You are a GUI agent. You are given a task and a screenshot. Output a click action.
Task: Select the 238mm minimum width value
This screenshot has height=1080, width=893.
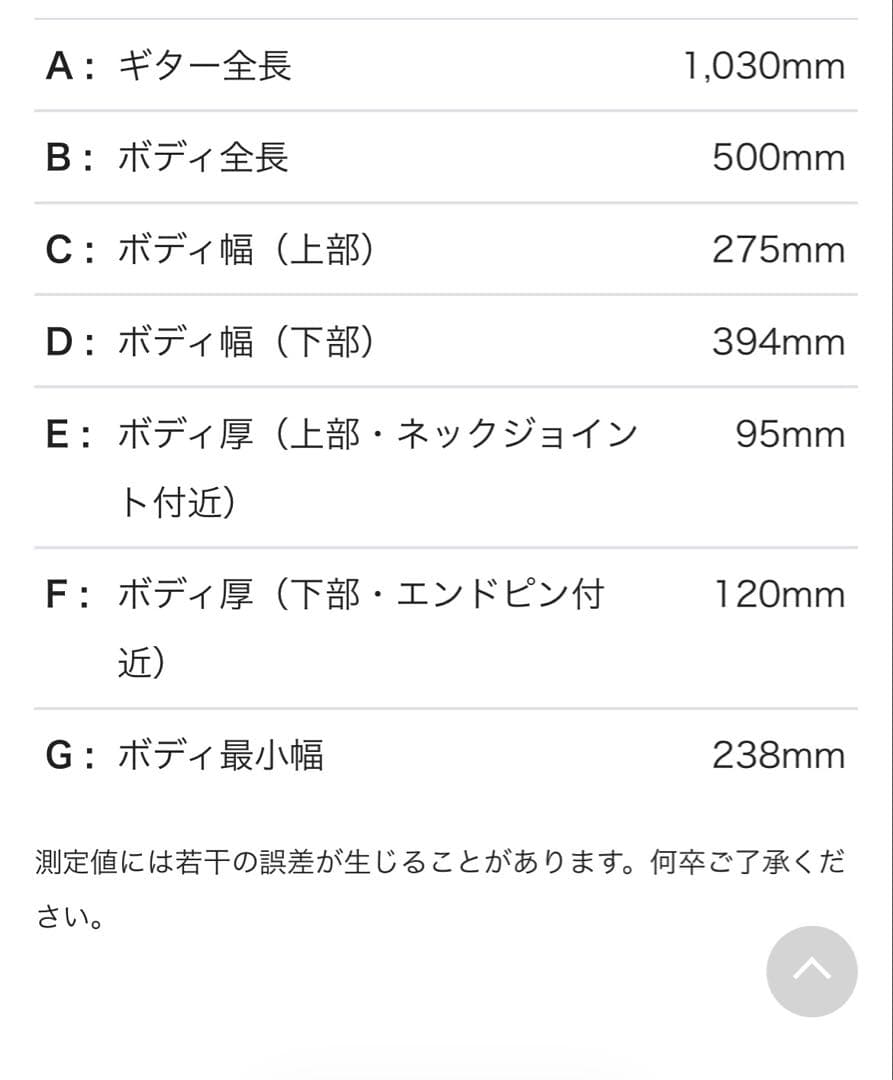coord(778,755)
